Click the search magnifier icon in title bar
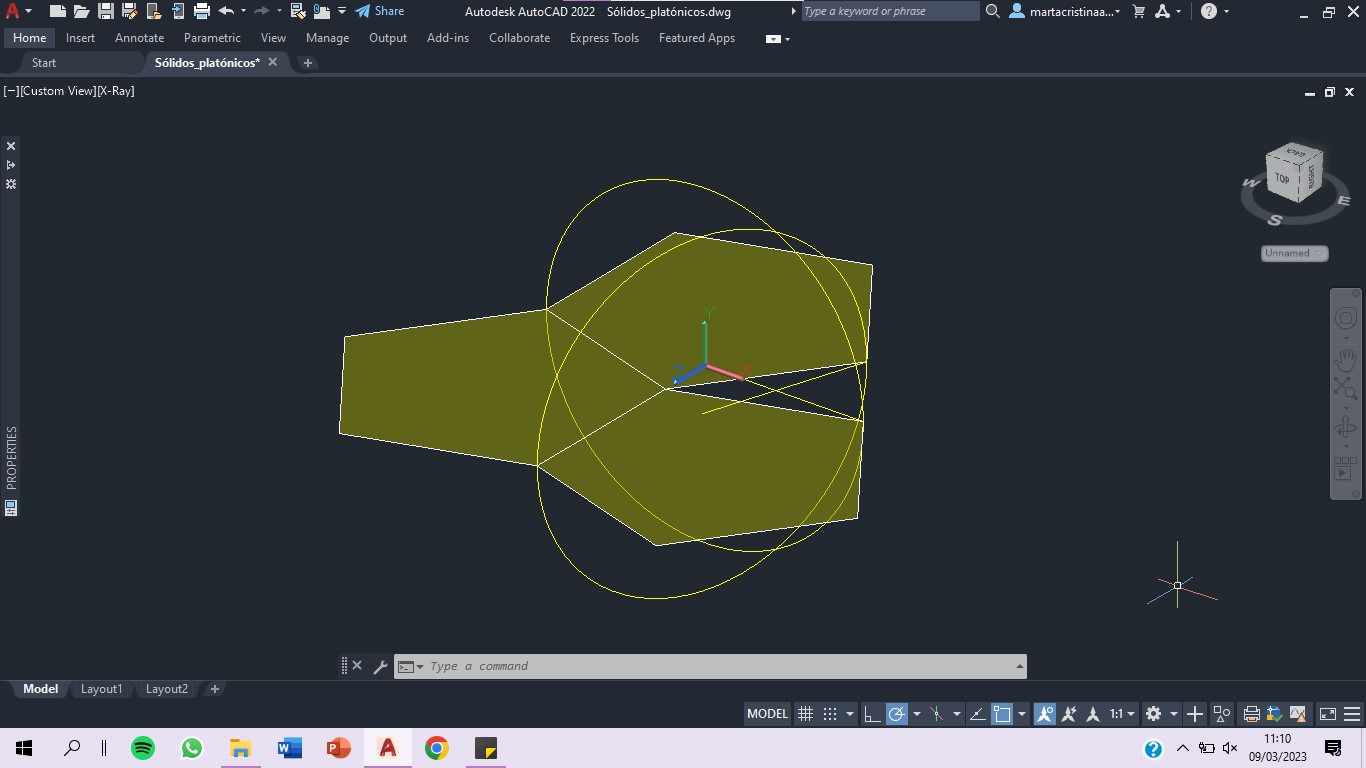The image size is (1366, 768). point(992,11)
